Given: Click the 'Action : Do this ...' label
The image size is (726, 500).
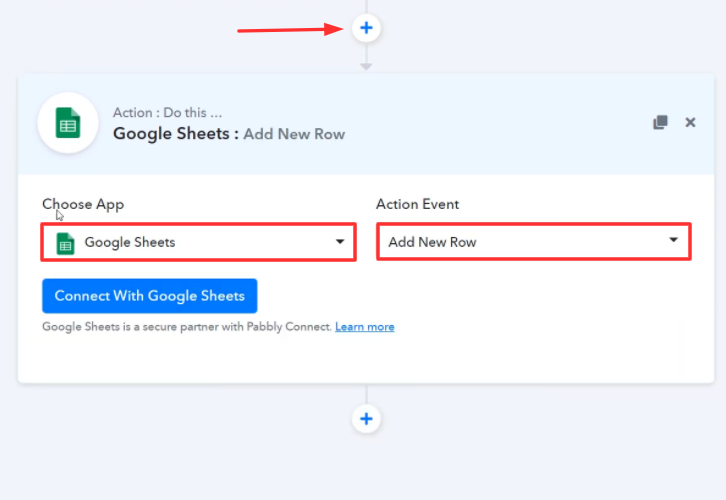Looking at the screenshot, I should pyautogui.click(x=168, y=112).
